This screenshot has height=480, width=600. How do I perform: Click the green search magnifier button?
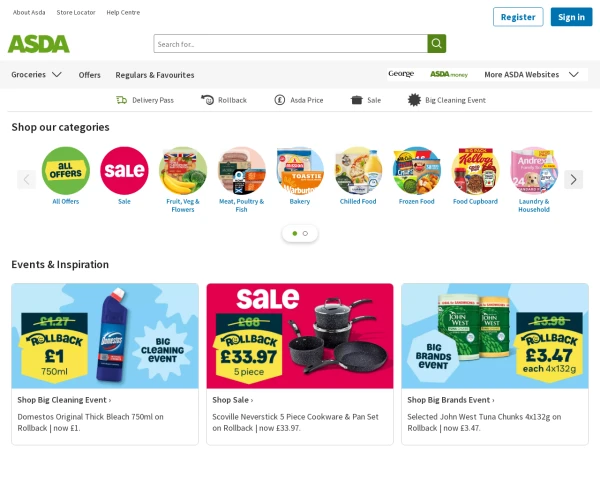point(437,44)
